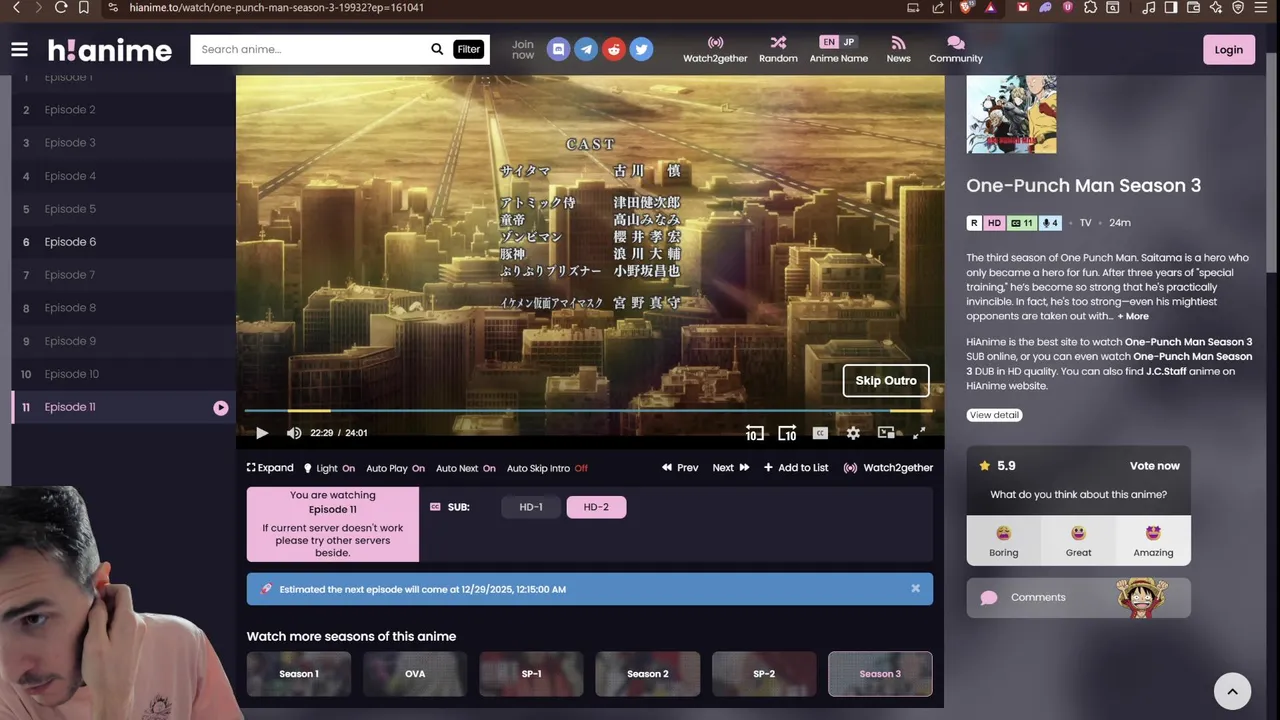The image size is (1280, 720).
Task: Open the video player settings gear
Action: coord(853,433)
